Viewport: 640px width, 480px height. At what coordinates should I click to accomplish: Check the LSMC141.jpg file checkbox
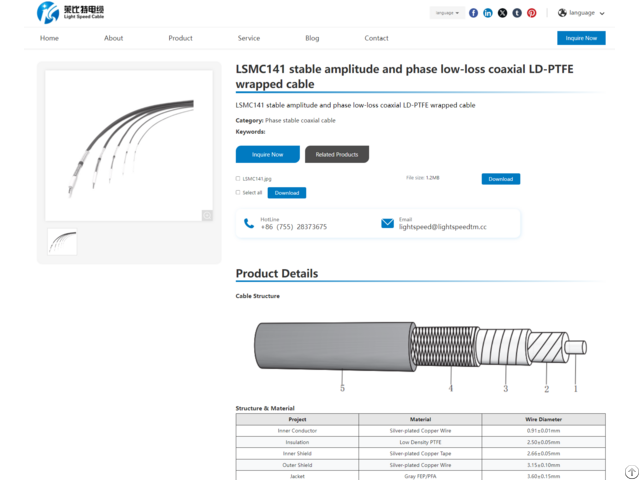(238, 178)
